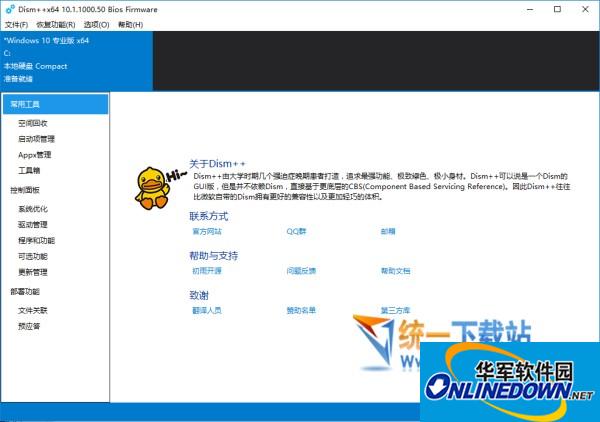This screenshot has width=600, height=422.
Task: Select the Windows 10 专业版 x64 image tile
Action: pyautogui.click(x=77, y=61)
